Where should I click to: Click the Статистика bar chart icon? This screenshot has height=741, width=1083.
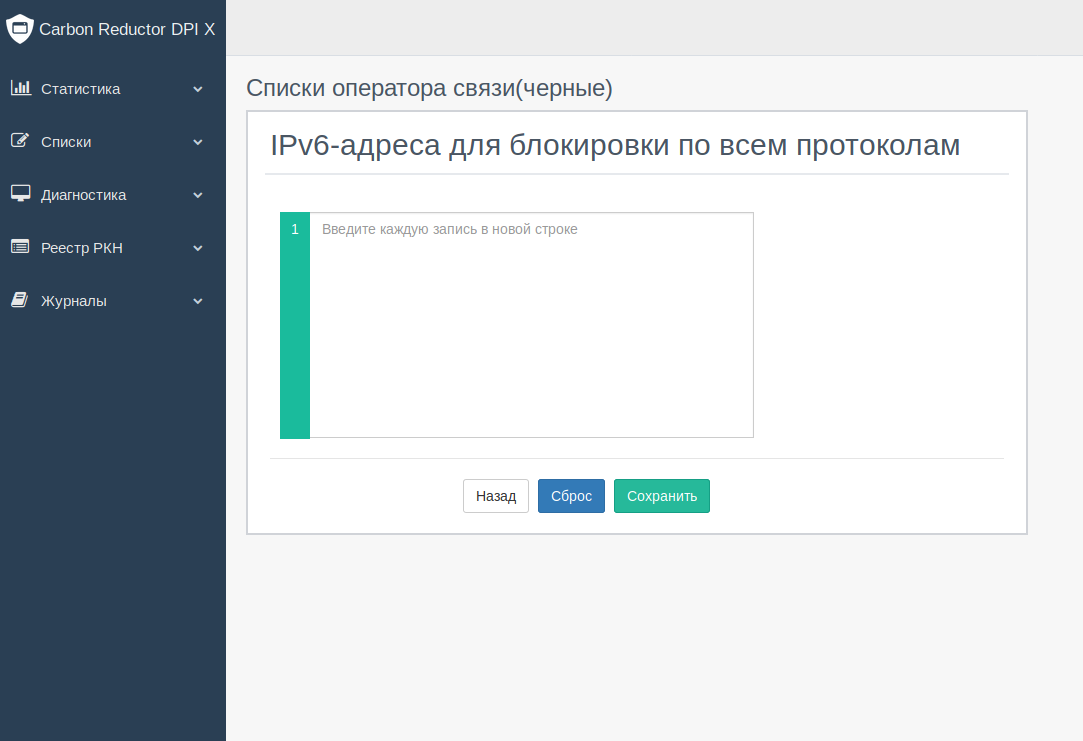[x=21, y=88]
